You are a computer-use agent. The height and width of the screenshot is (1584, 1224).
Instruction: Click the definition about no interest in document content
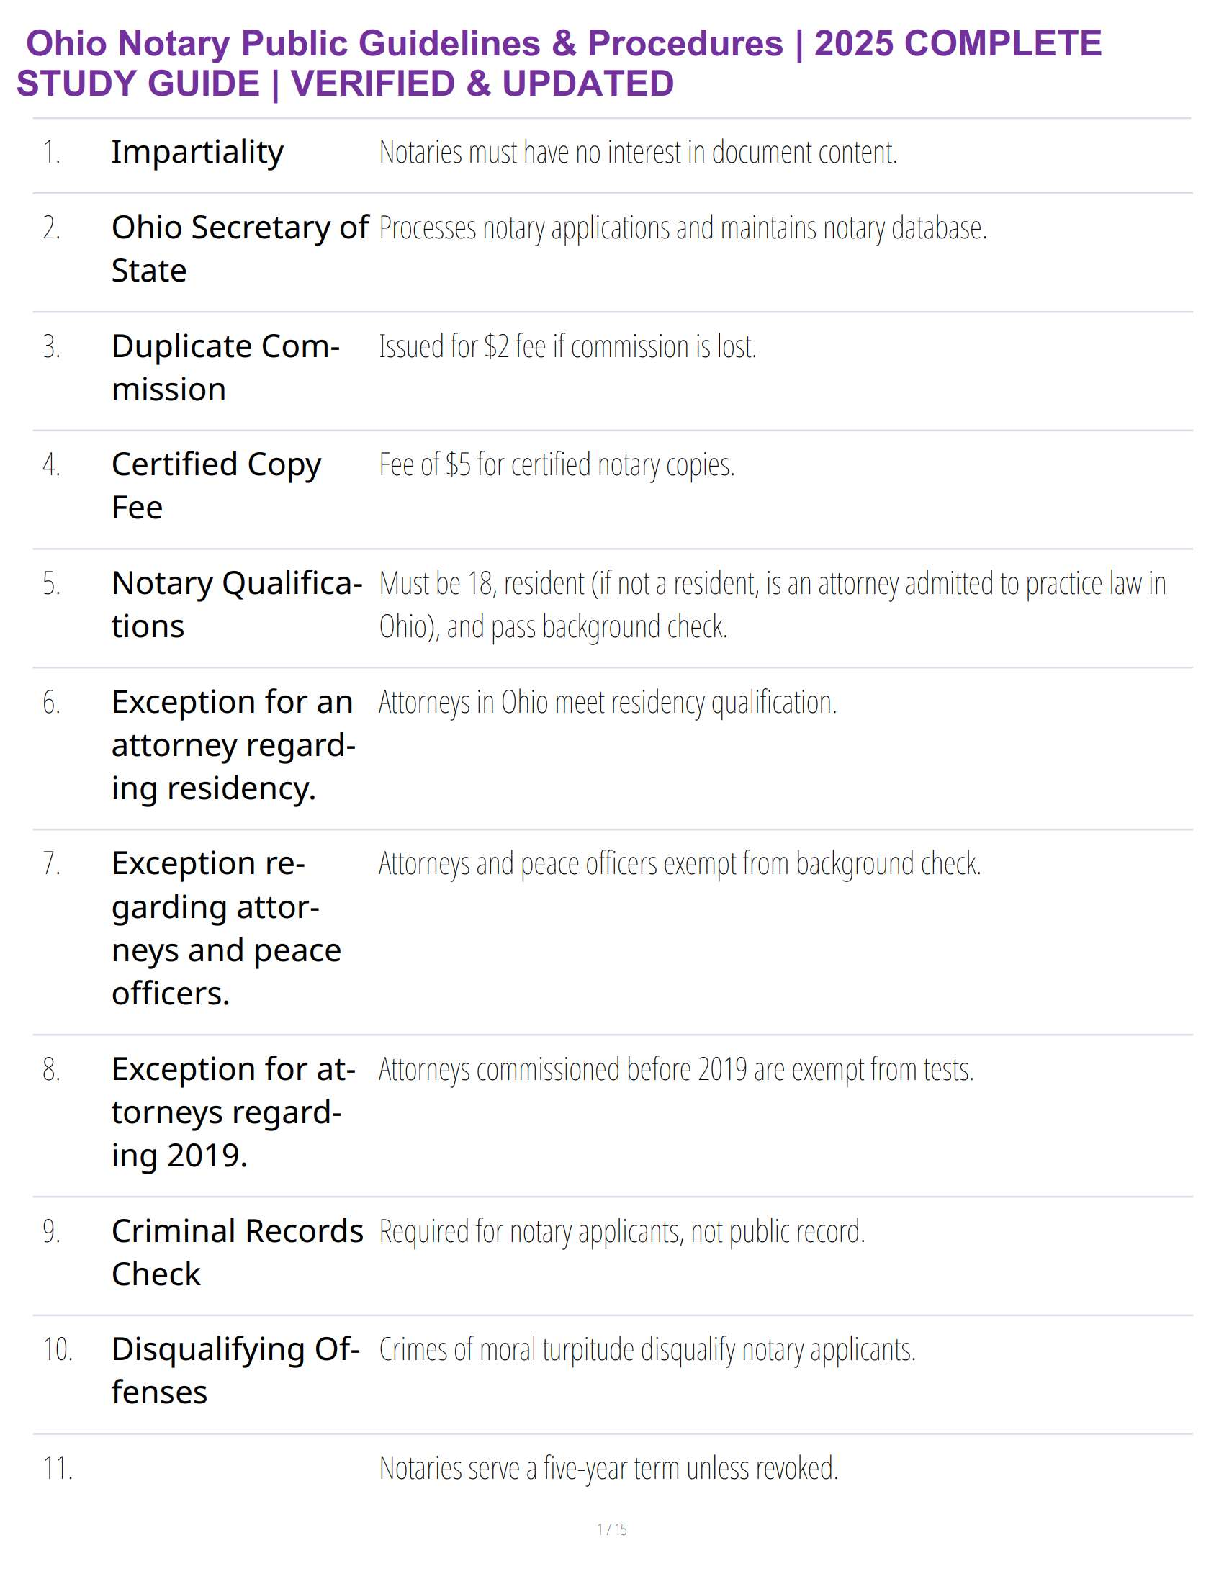click(x=638, y=152)
